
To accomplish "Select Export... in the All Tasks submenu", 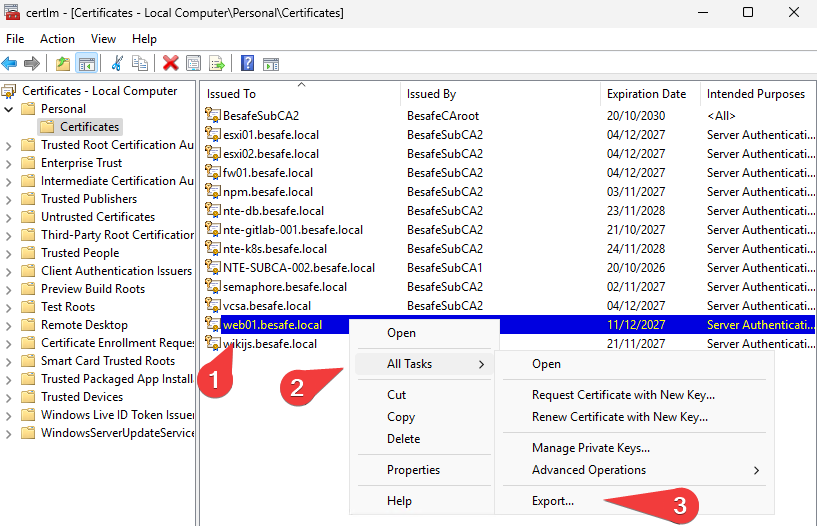I will point(553,501).
